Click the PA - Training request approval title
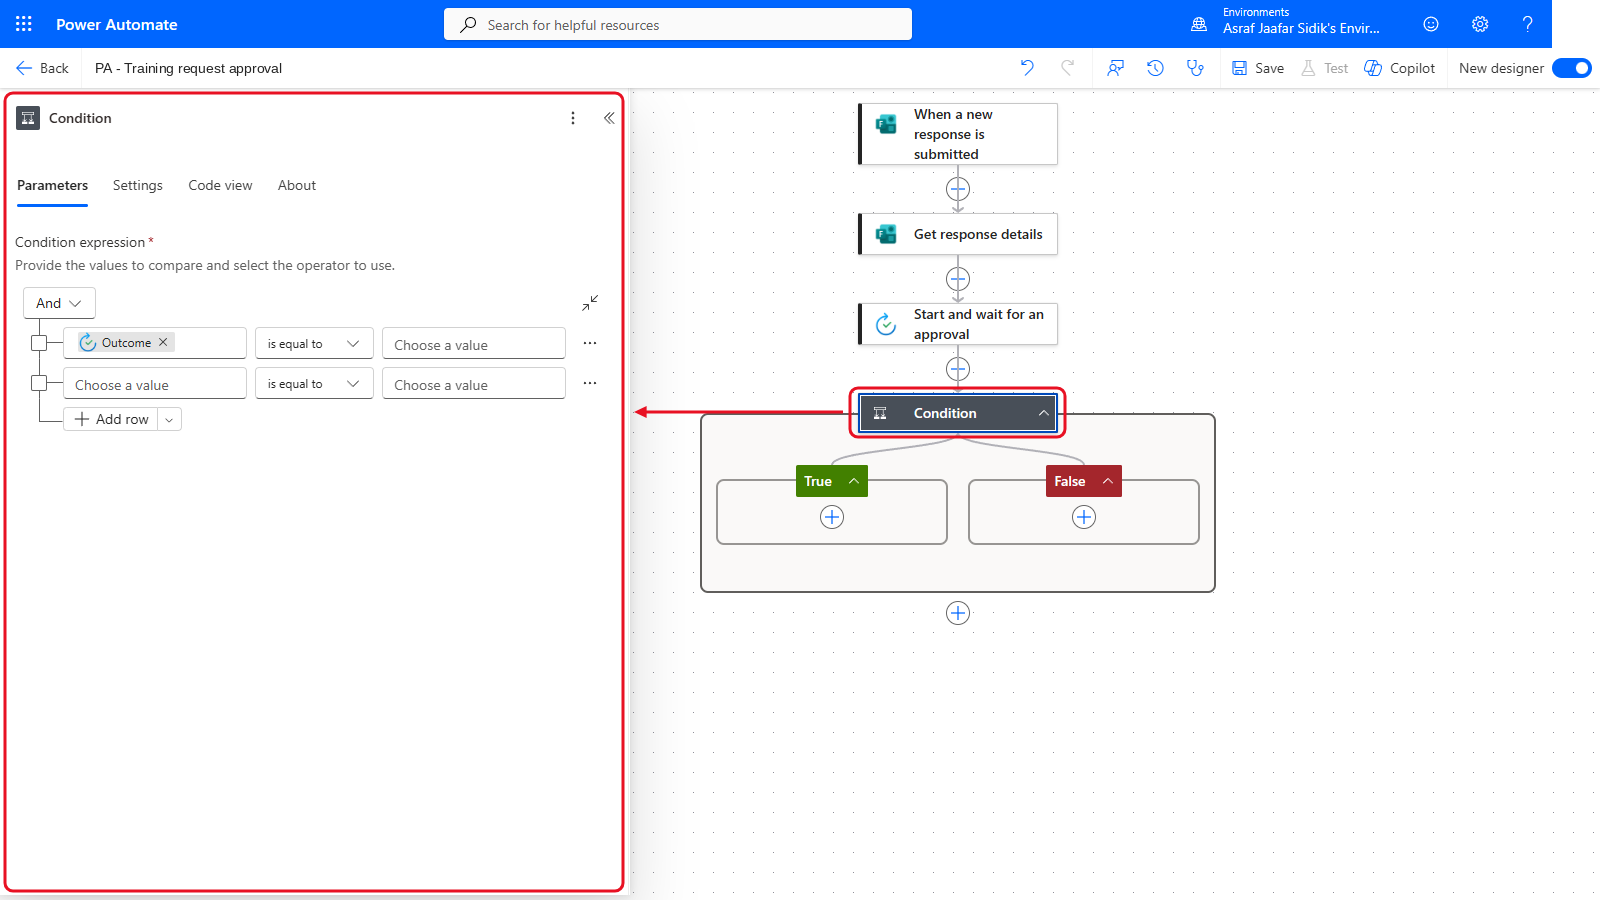The width and height of the screenshot is (1600, 900). 188,68
